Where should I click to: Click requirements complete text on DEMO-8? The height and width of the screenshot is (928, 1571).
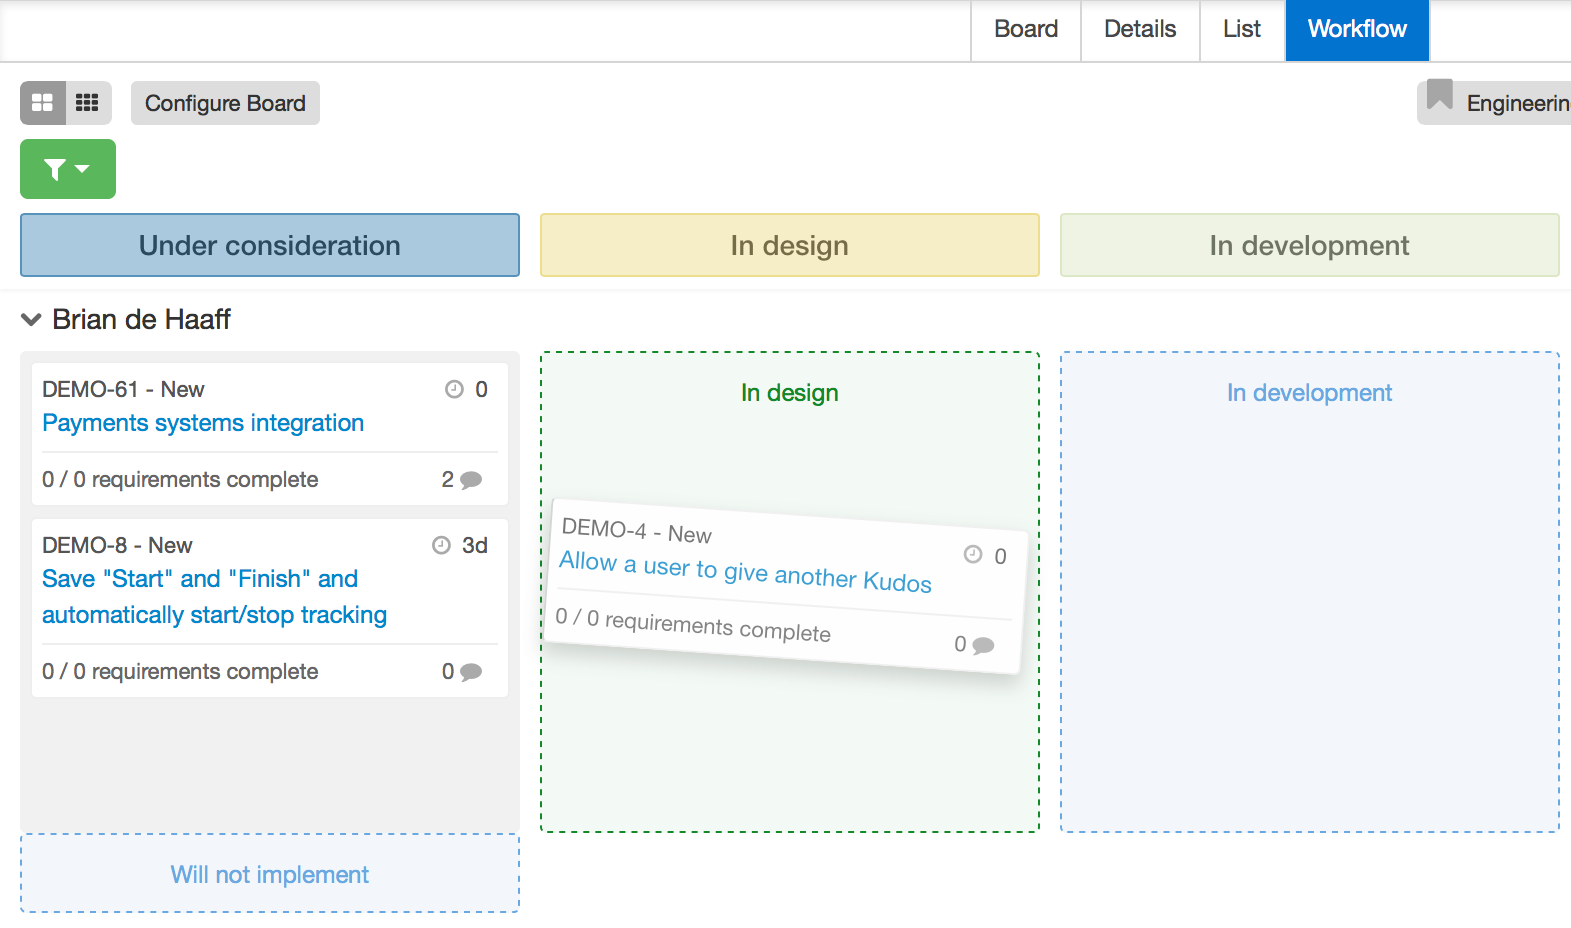point(180,672)
